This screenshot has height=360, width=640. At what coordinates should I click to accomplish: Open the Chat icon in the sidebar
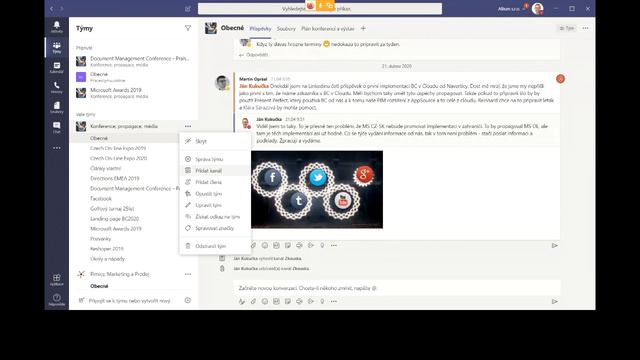(x=57, y=127)
